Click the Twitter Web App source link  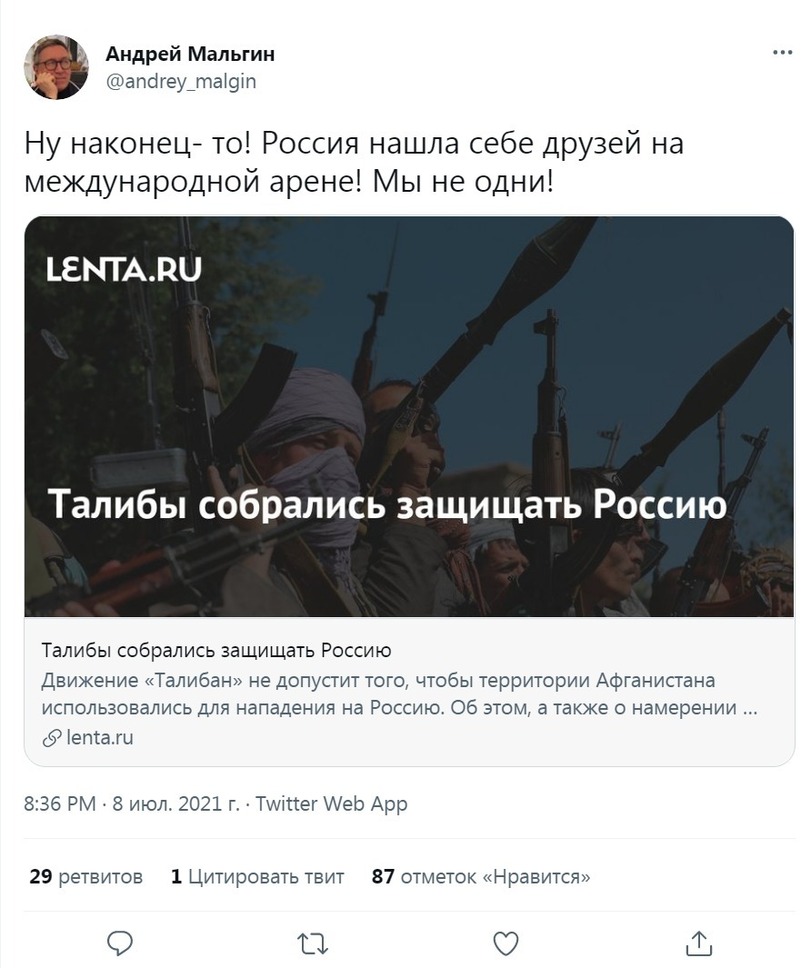[332, 804]
